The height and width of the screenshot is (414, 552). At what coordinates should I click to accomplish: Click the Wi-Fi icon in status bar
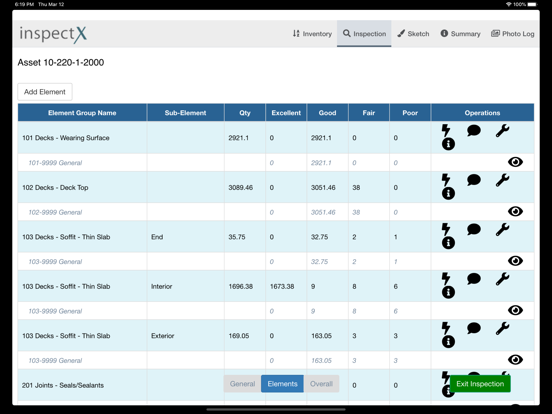(x=509, y=4)
